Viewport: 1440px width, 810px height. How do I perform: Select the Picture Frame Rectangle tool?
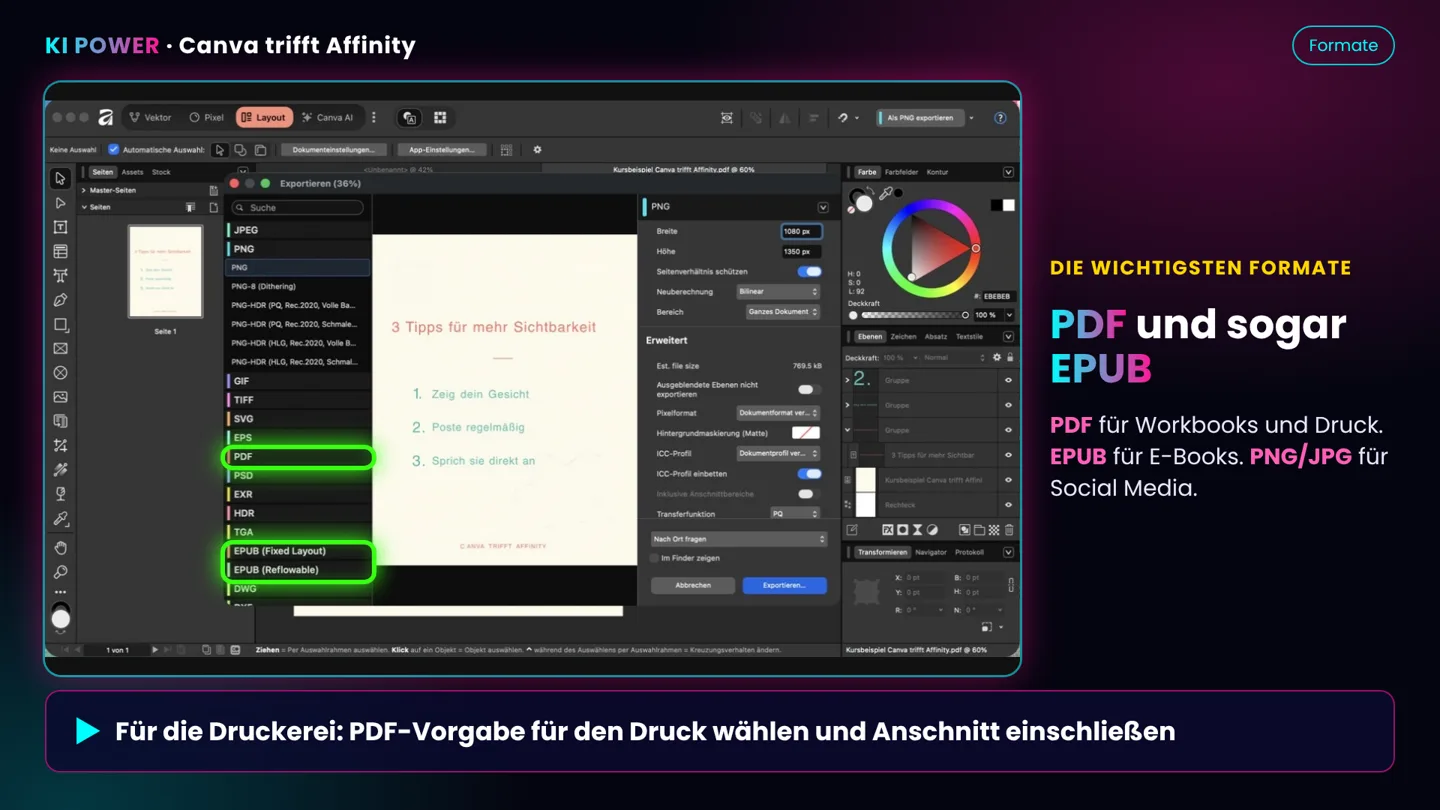tap(60, 349)
